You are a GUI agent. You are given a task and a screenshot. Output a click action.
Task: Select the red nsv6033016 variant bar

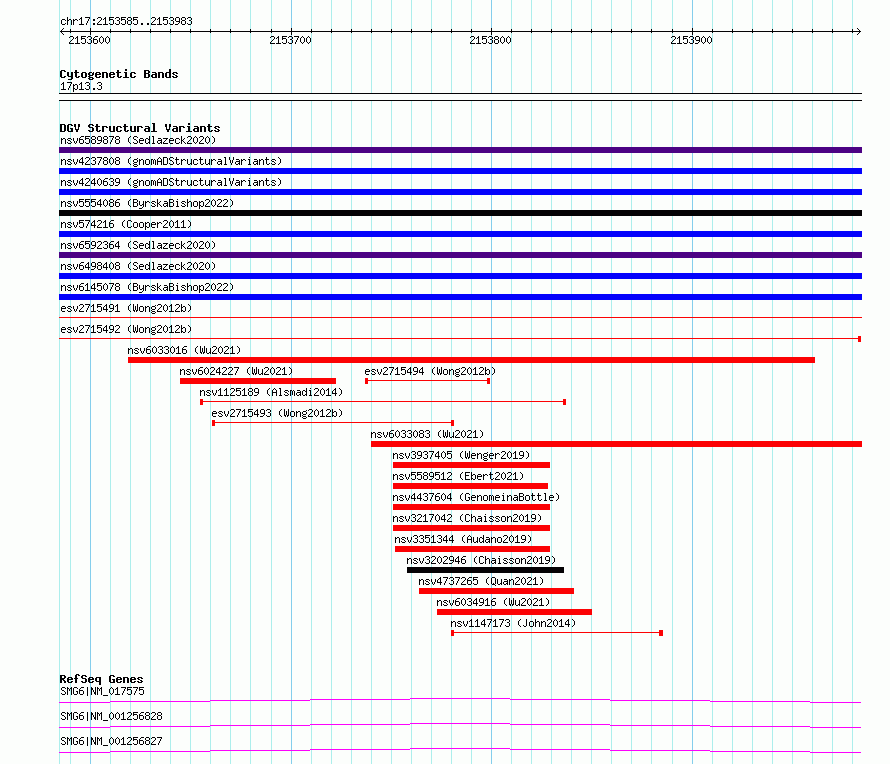[471, 360]
